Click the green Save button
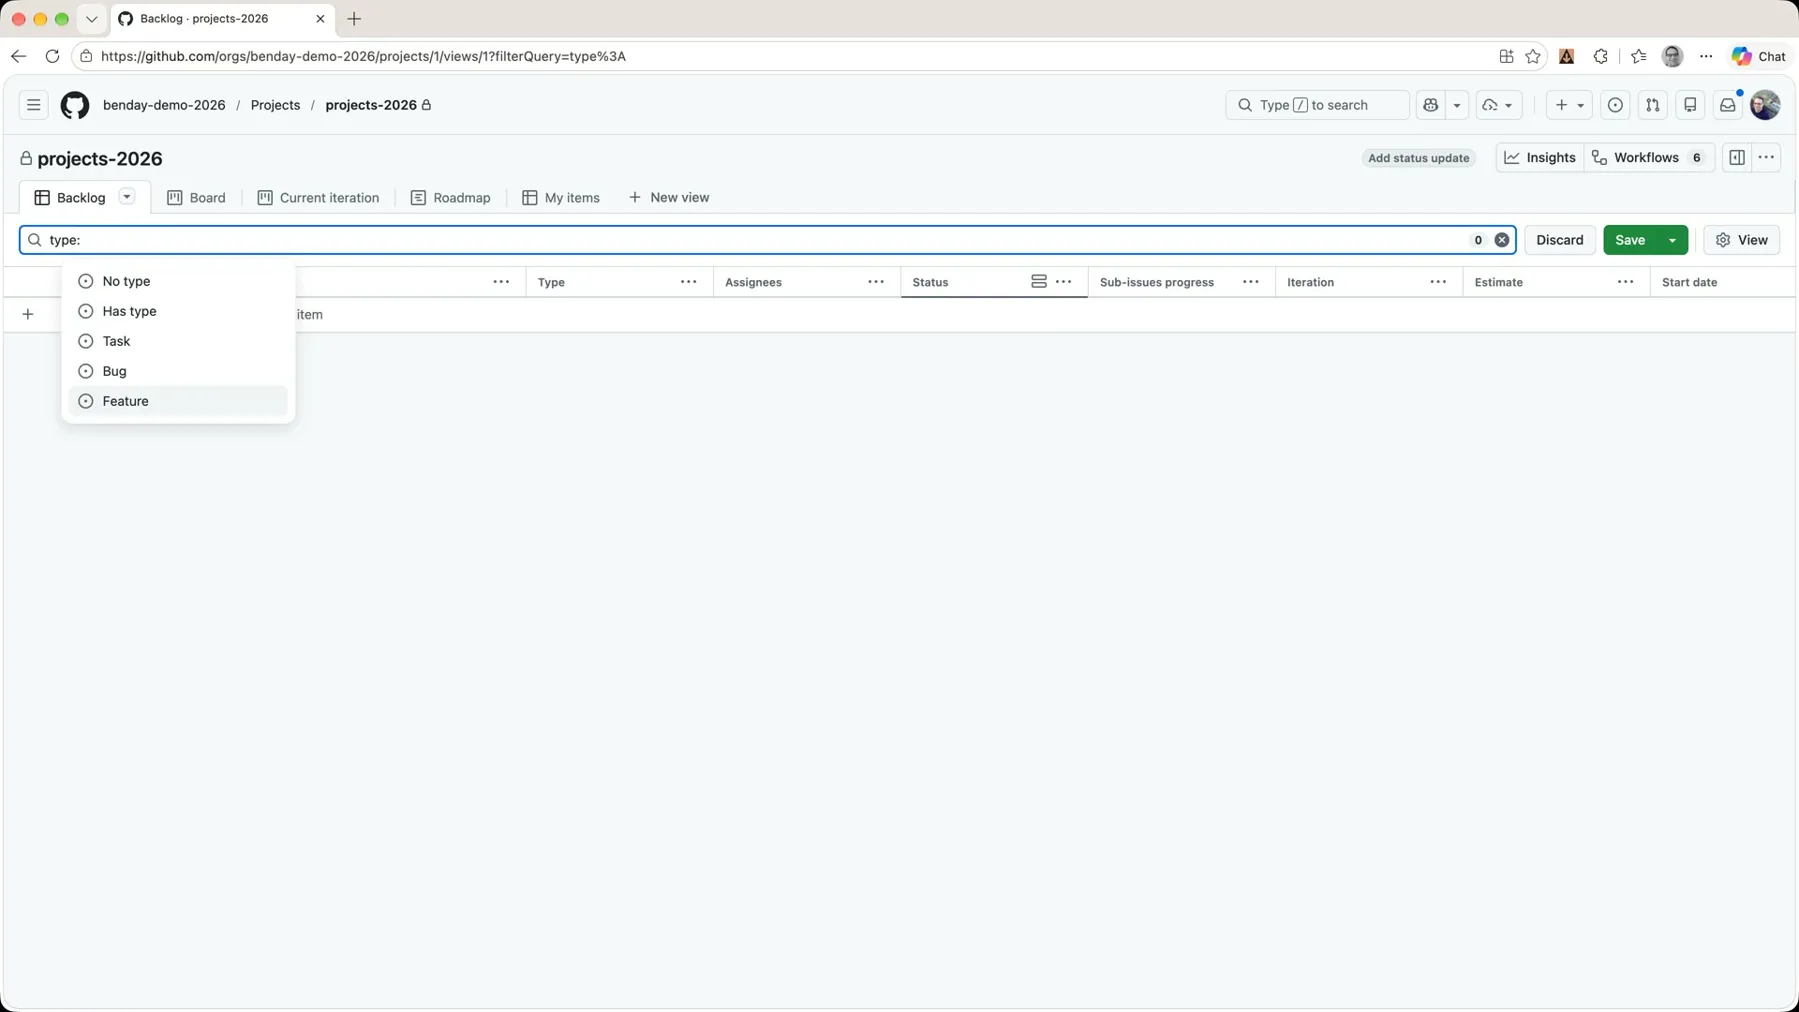 point(1630,240)
